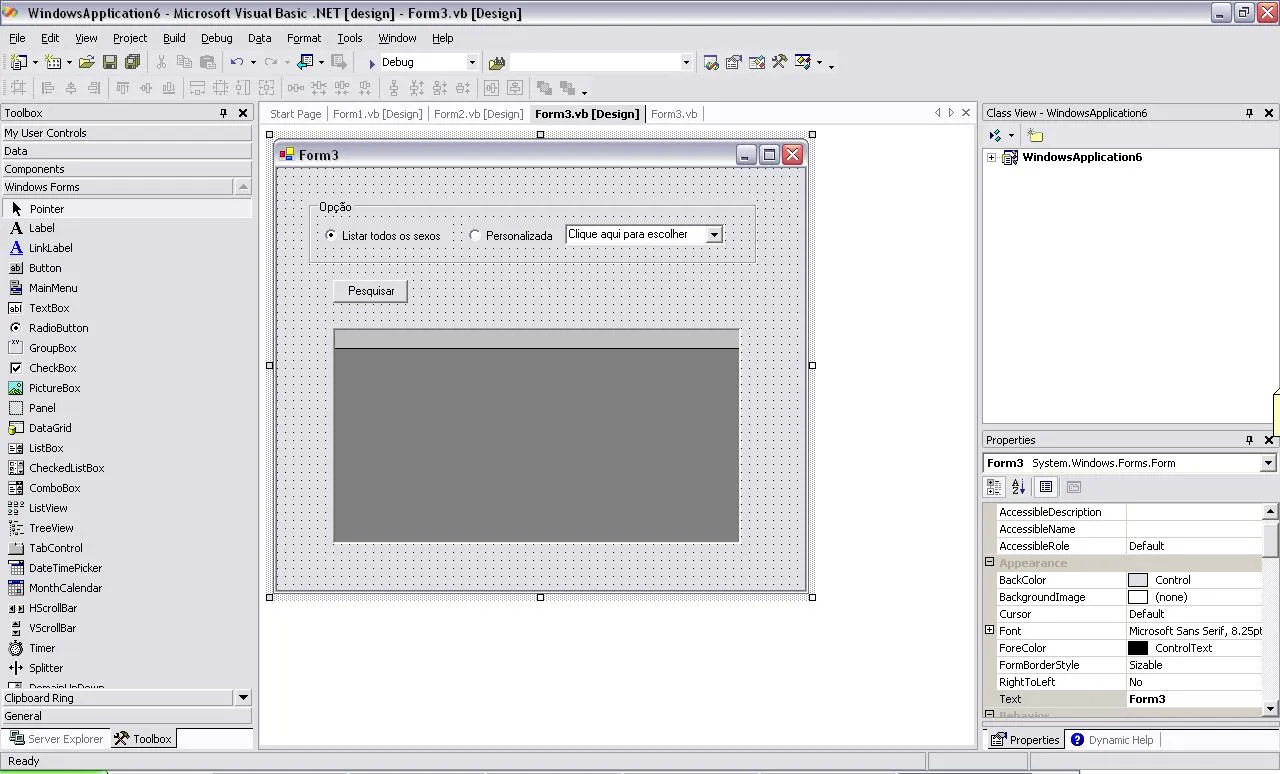Expand the Font property row
Image resolution: width=1280 pixels, height=774 pixels.
[x=990, y=631]
